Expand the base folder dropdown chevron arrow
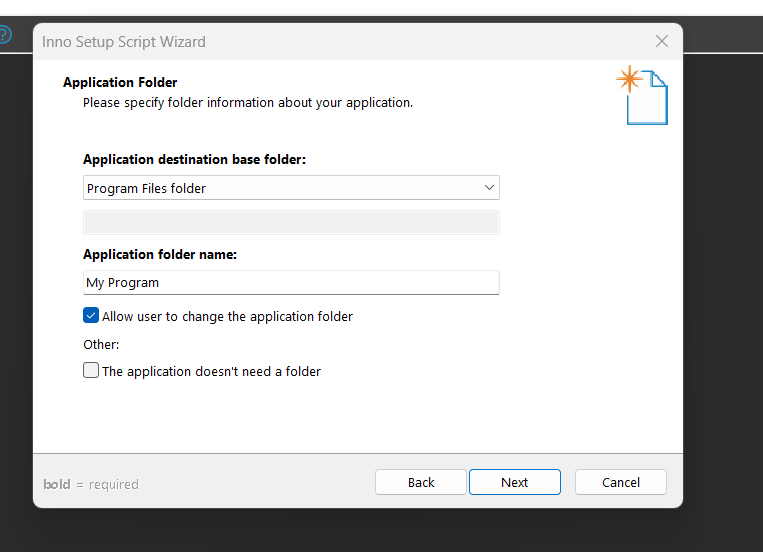The image size is (763, 552). [489, 188]
